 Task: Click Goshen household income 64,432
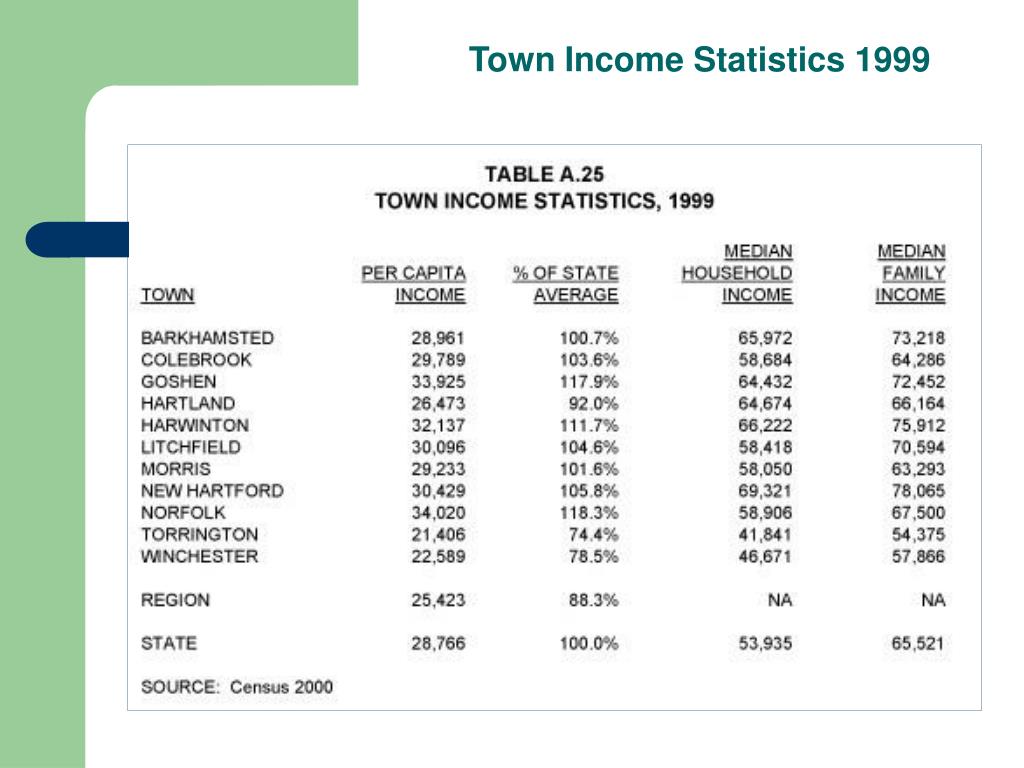pos(765,381)
